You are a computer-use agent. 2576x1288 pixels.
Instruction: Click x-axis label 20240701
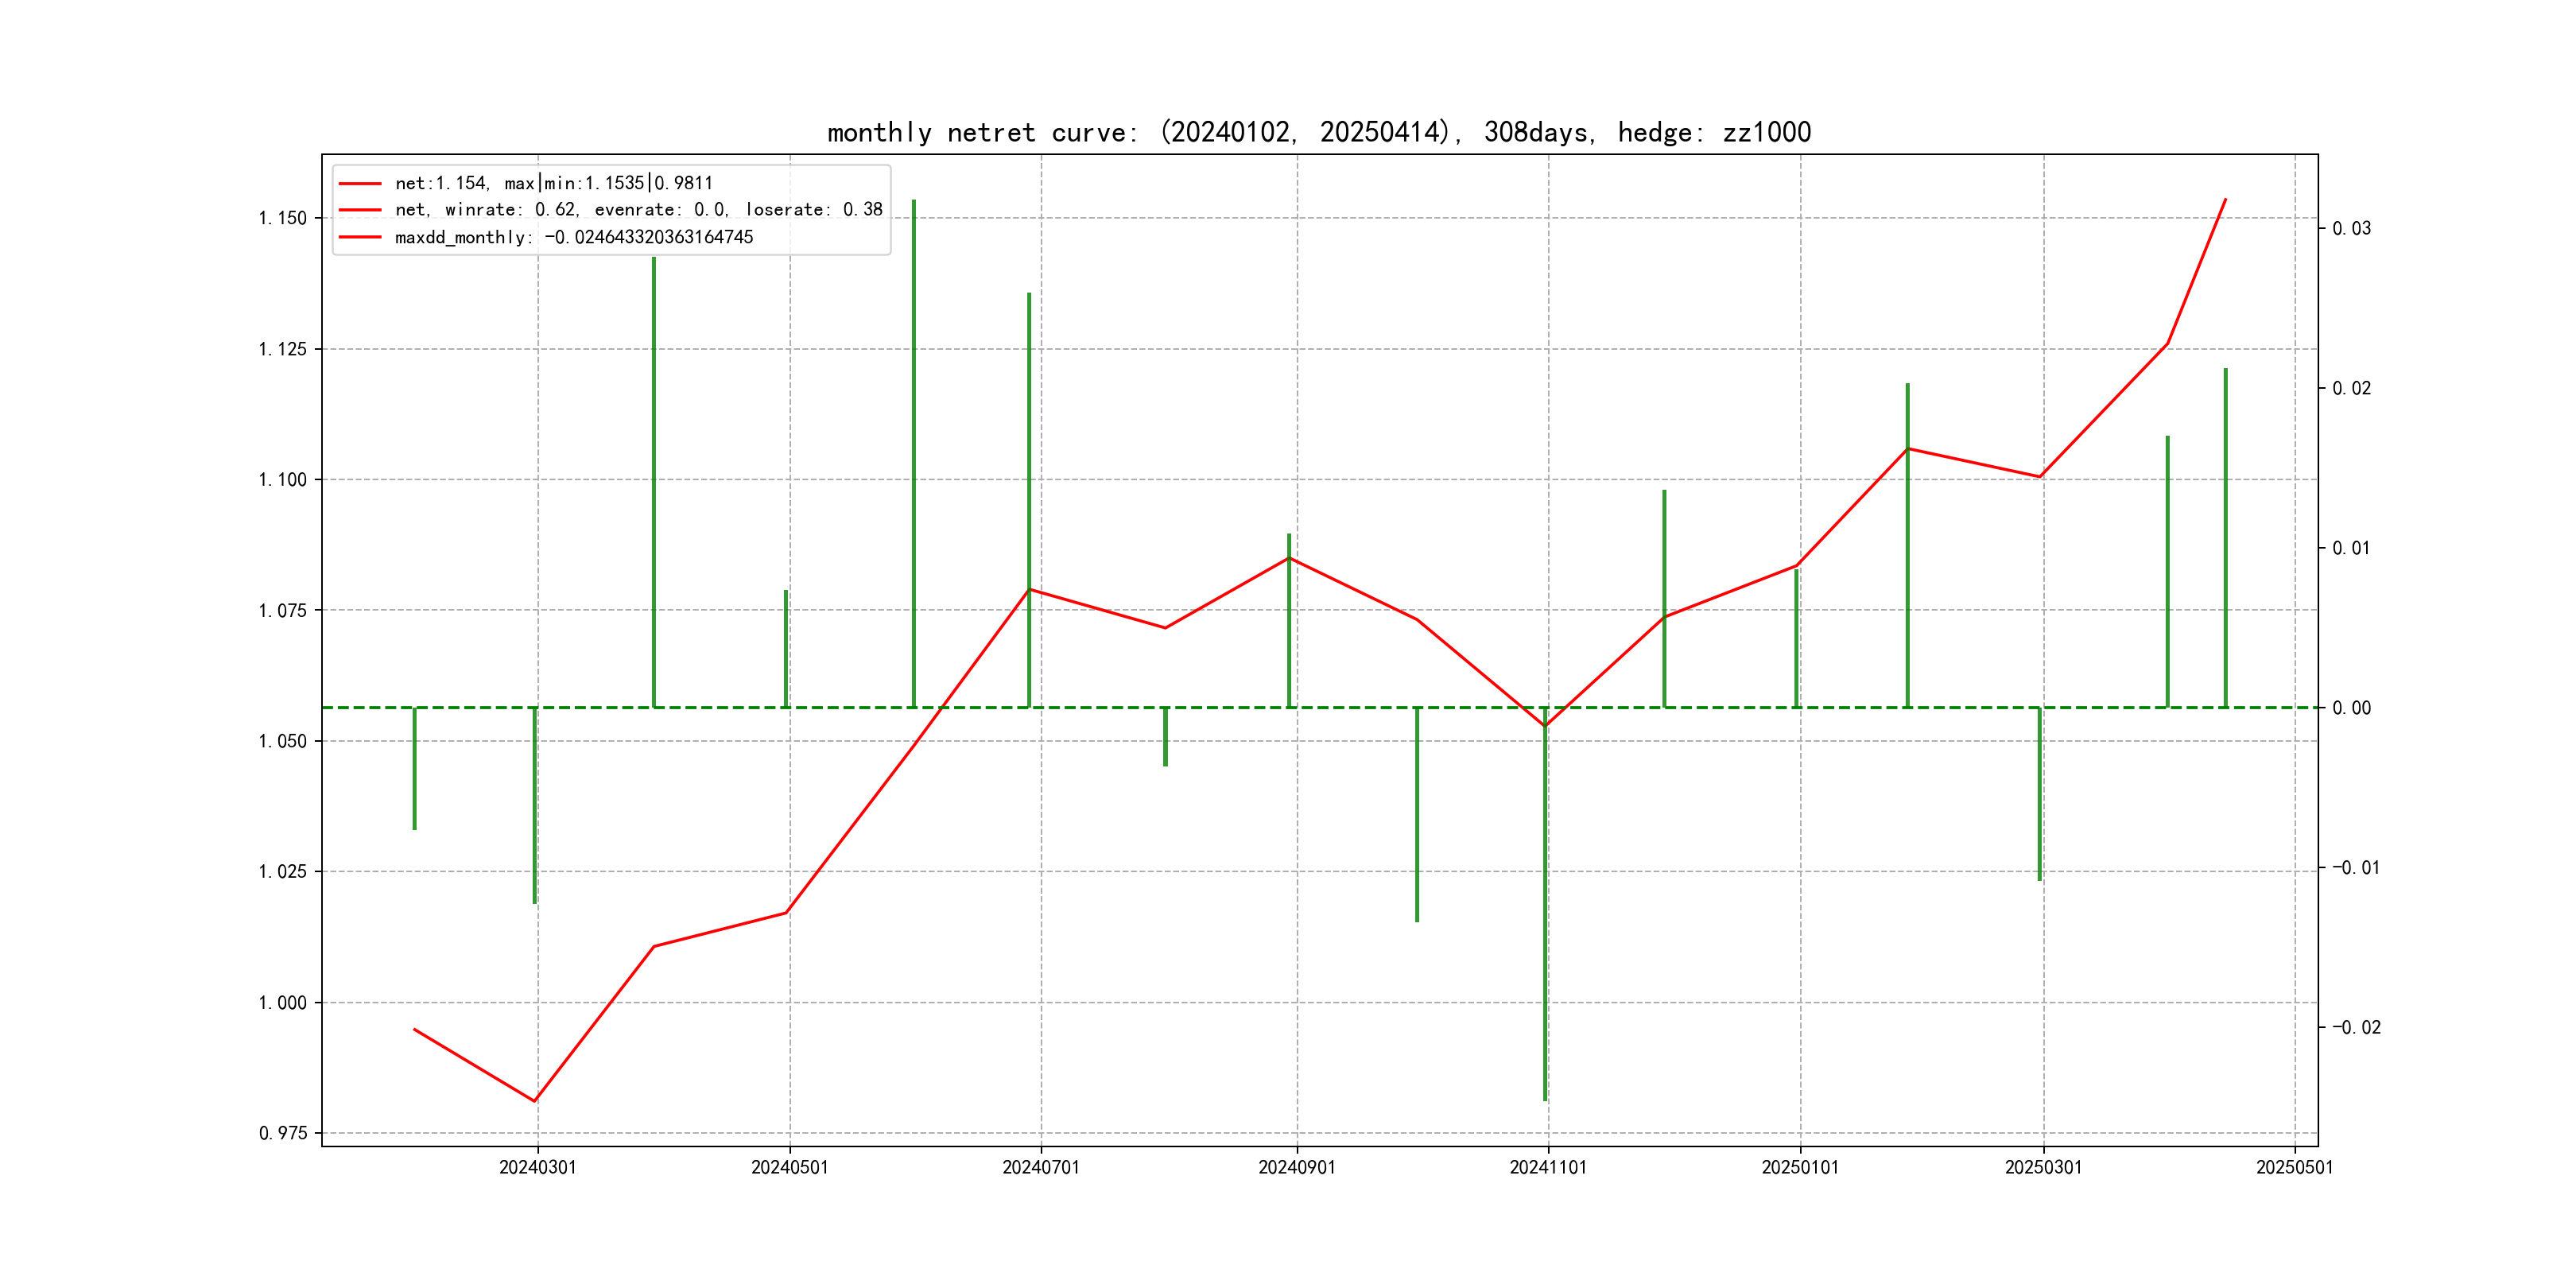1040,1167
